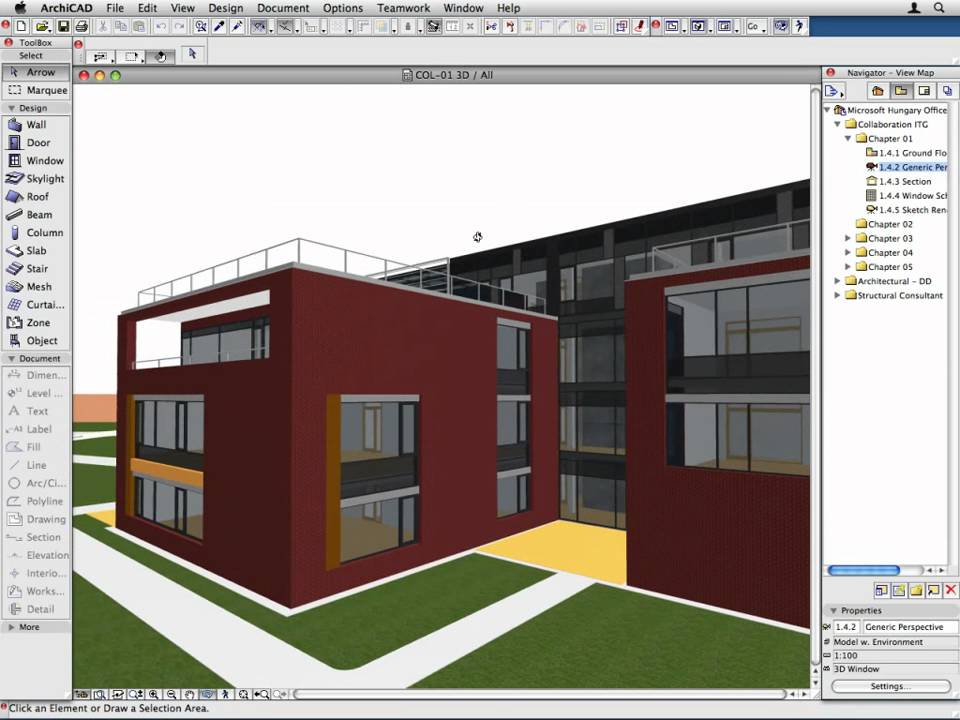
Task: Toggle the View Map button in Navigator
Action: 901,91
